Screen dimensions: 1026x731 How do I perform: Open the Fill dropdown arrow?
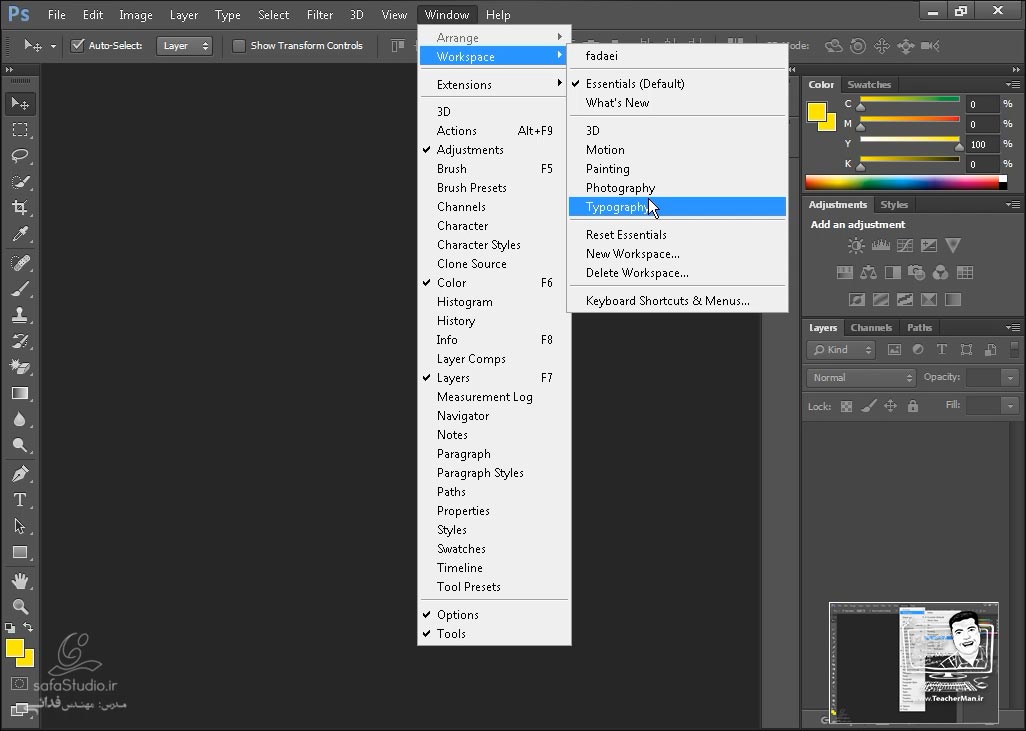1010,406
